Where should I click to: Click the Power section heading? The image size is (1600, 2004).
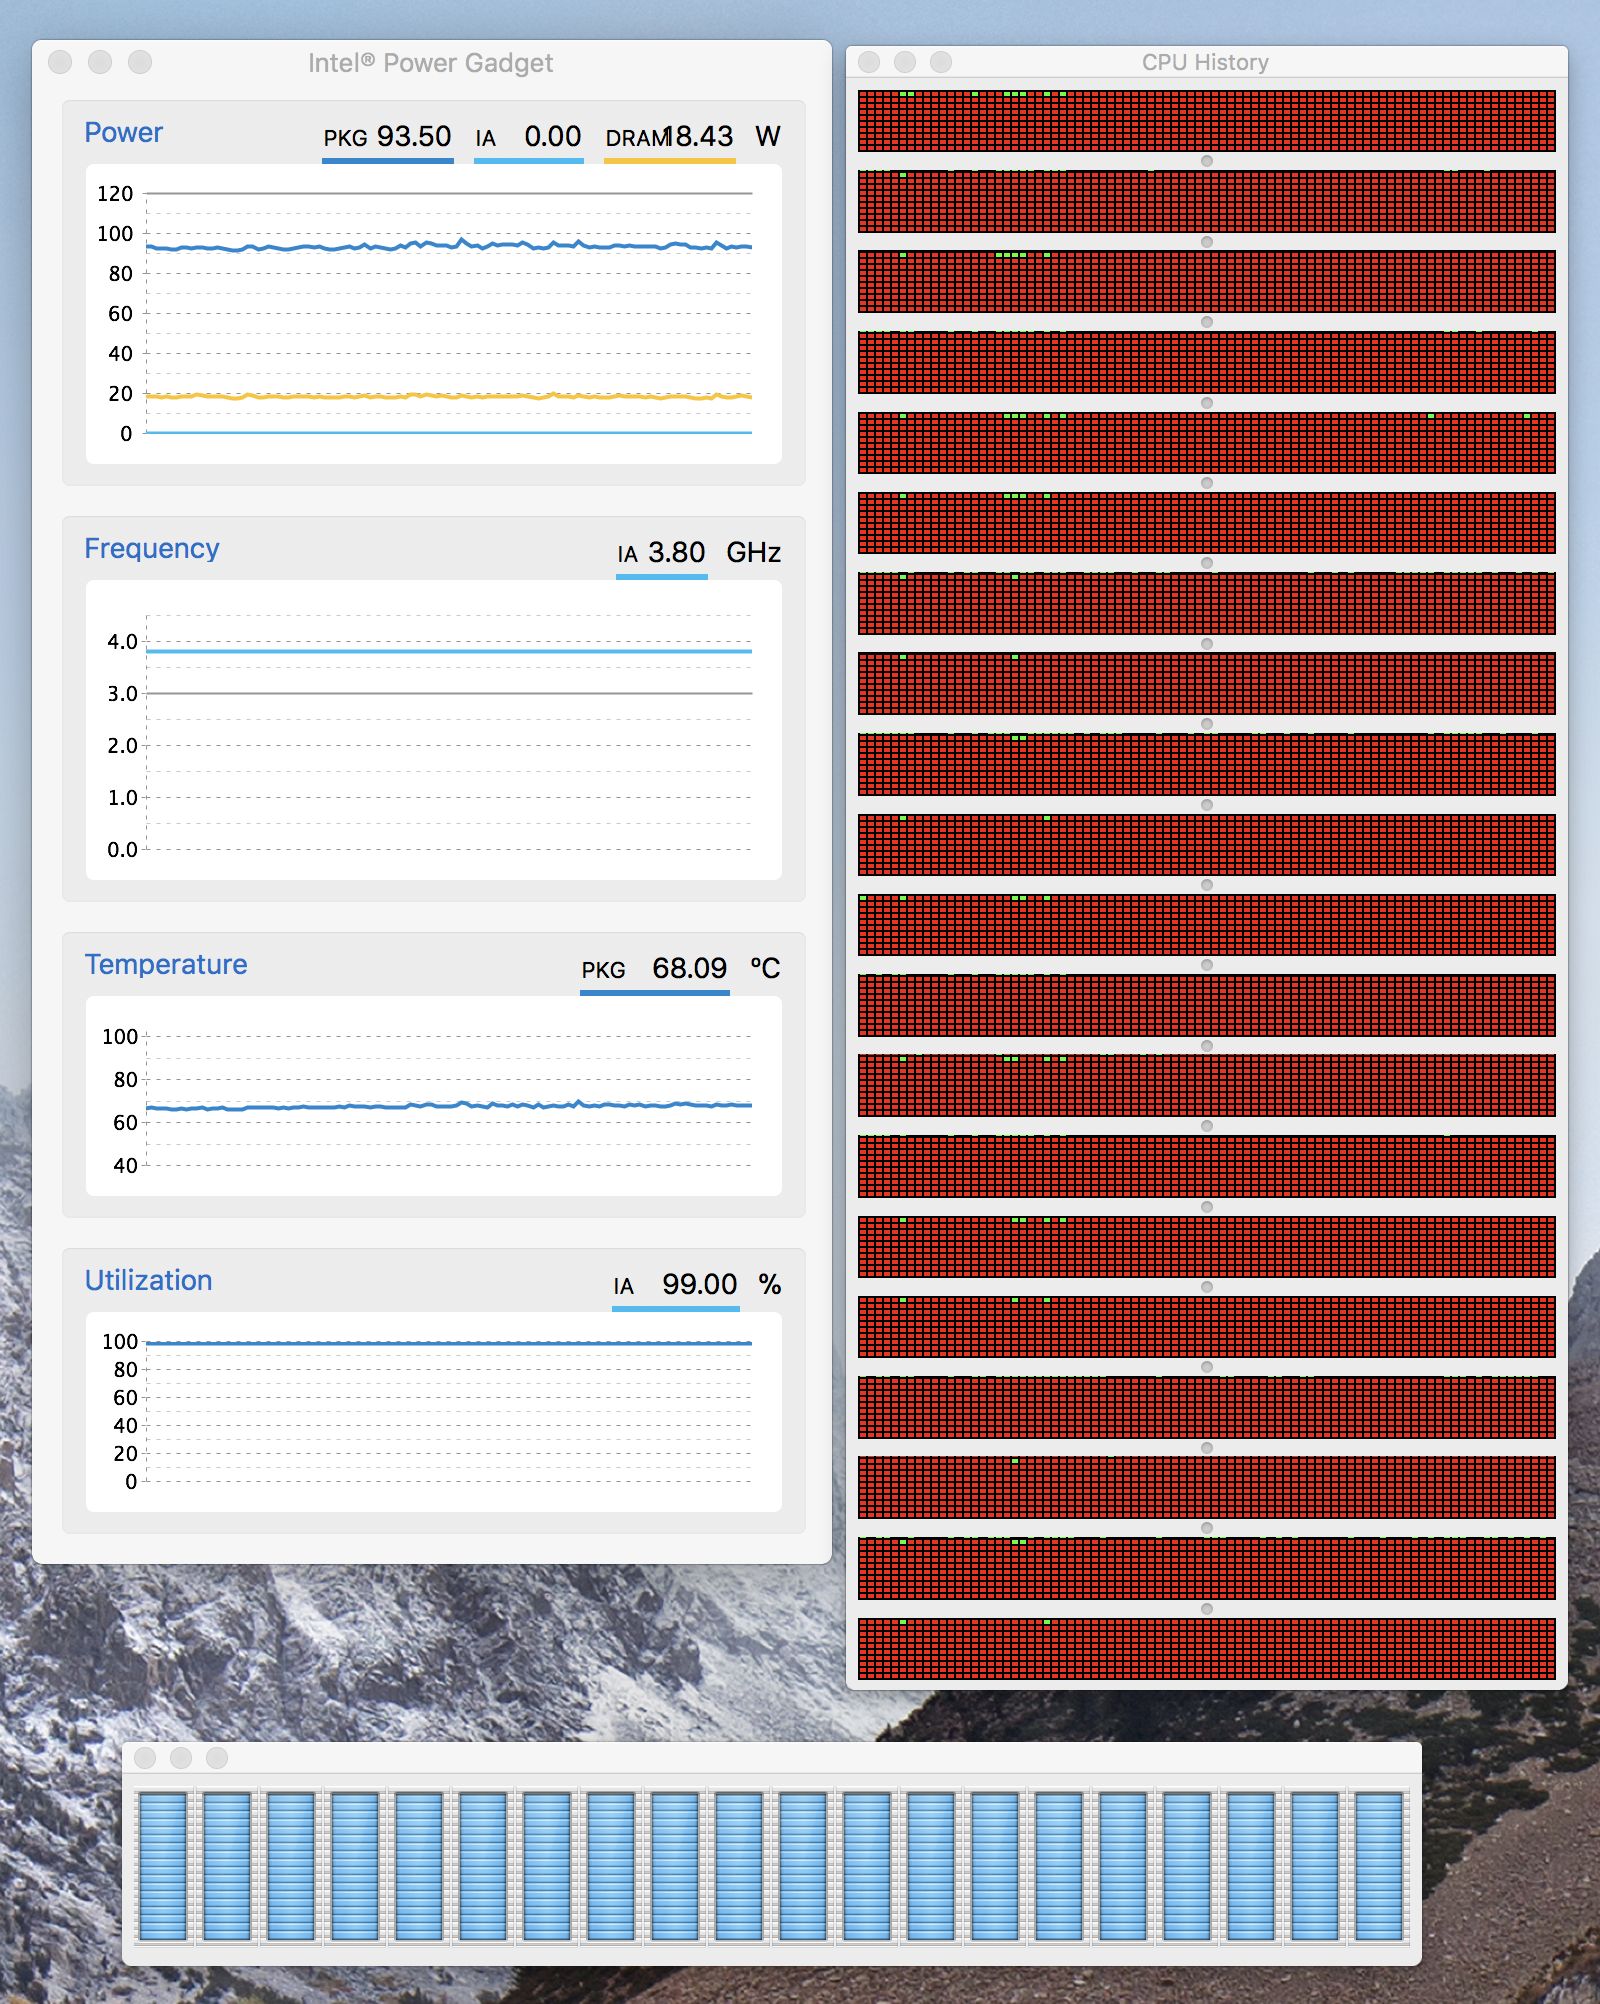(x=123, y=132)
